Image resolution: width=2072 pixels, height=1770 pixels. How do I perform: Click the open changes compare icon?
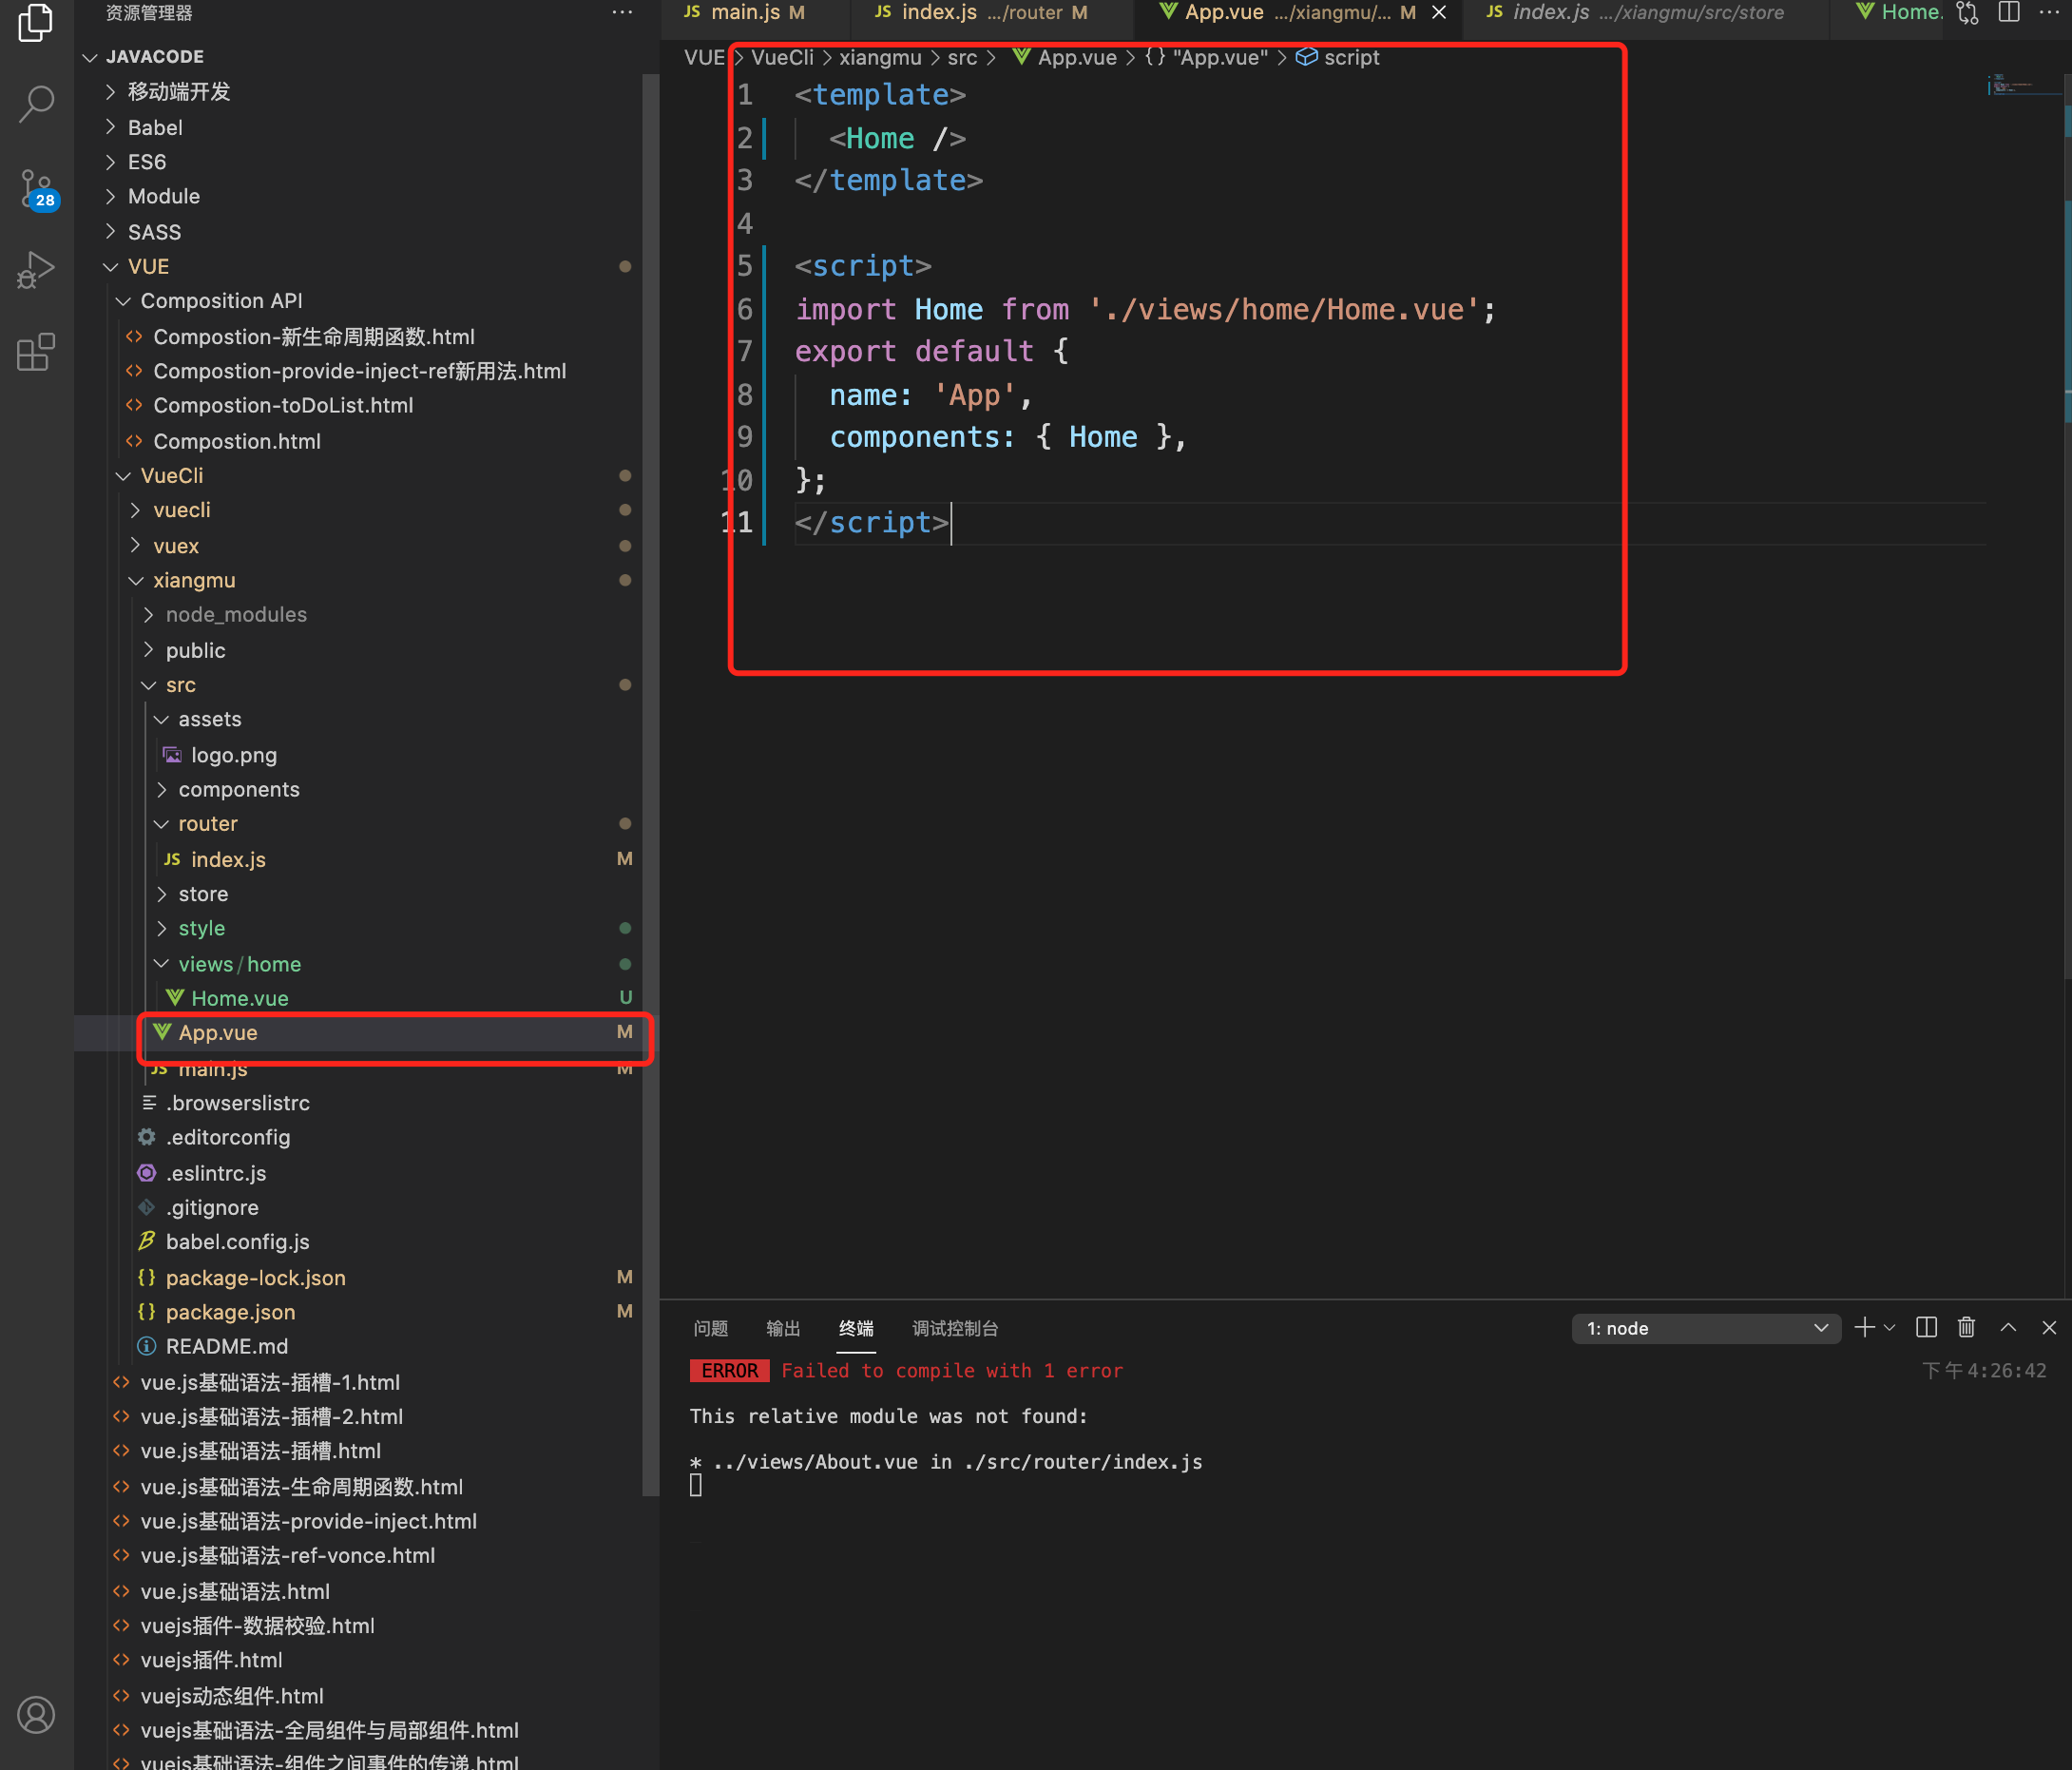pyautogui.click(x=1968, y=13)
